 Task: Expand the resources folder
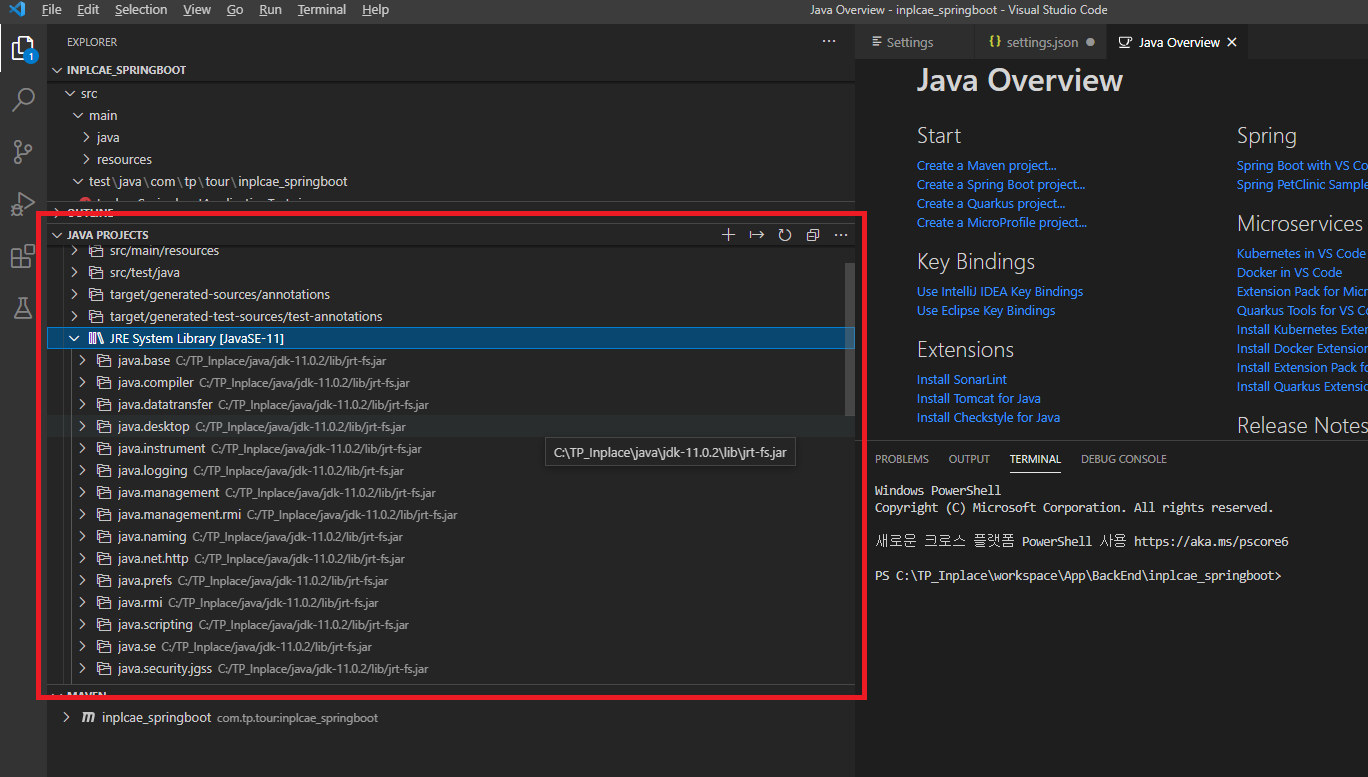86,160
